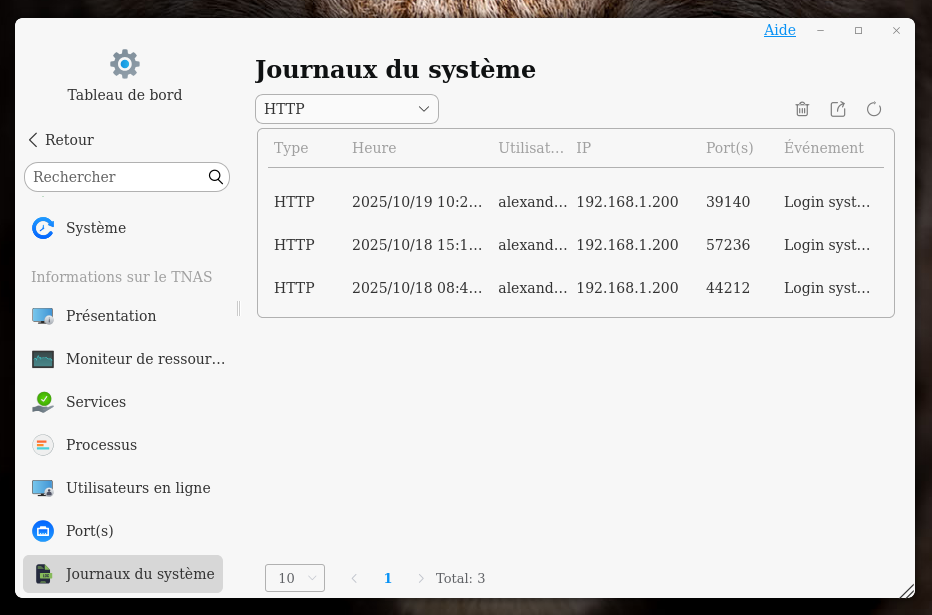Viewport: 932px width, 615px height.
Task: Click into the Rechercher search field
Action: click(117, 177)
